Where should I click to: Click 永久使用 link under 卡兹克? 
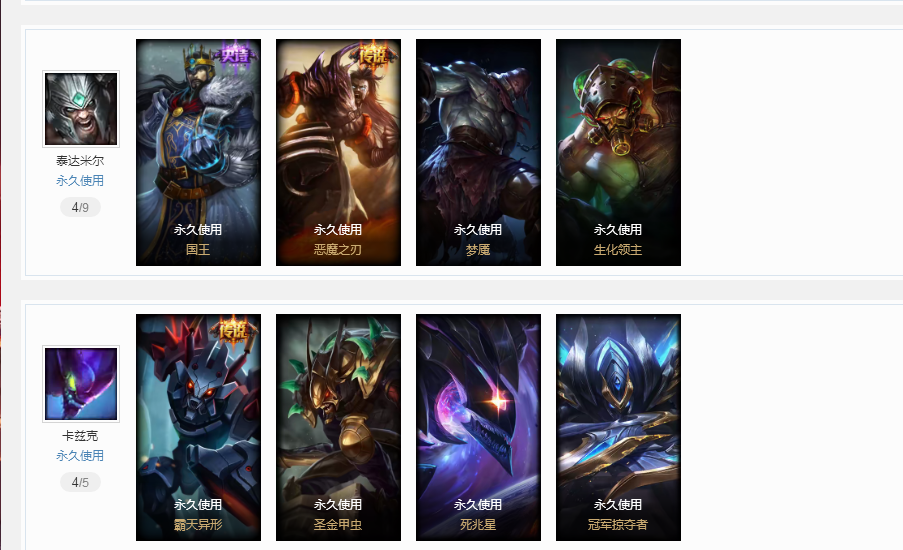80,456
